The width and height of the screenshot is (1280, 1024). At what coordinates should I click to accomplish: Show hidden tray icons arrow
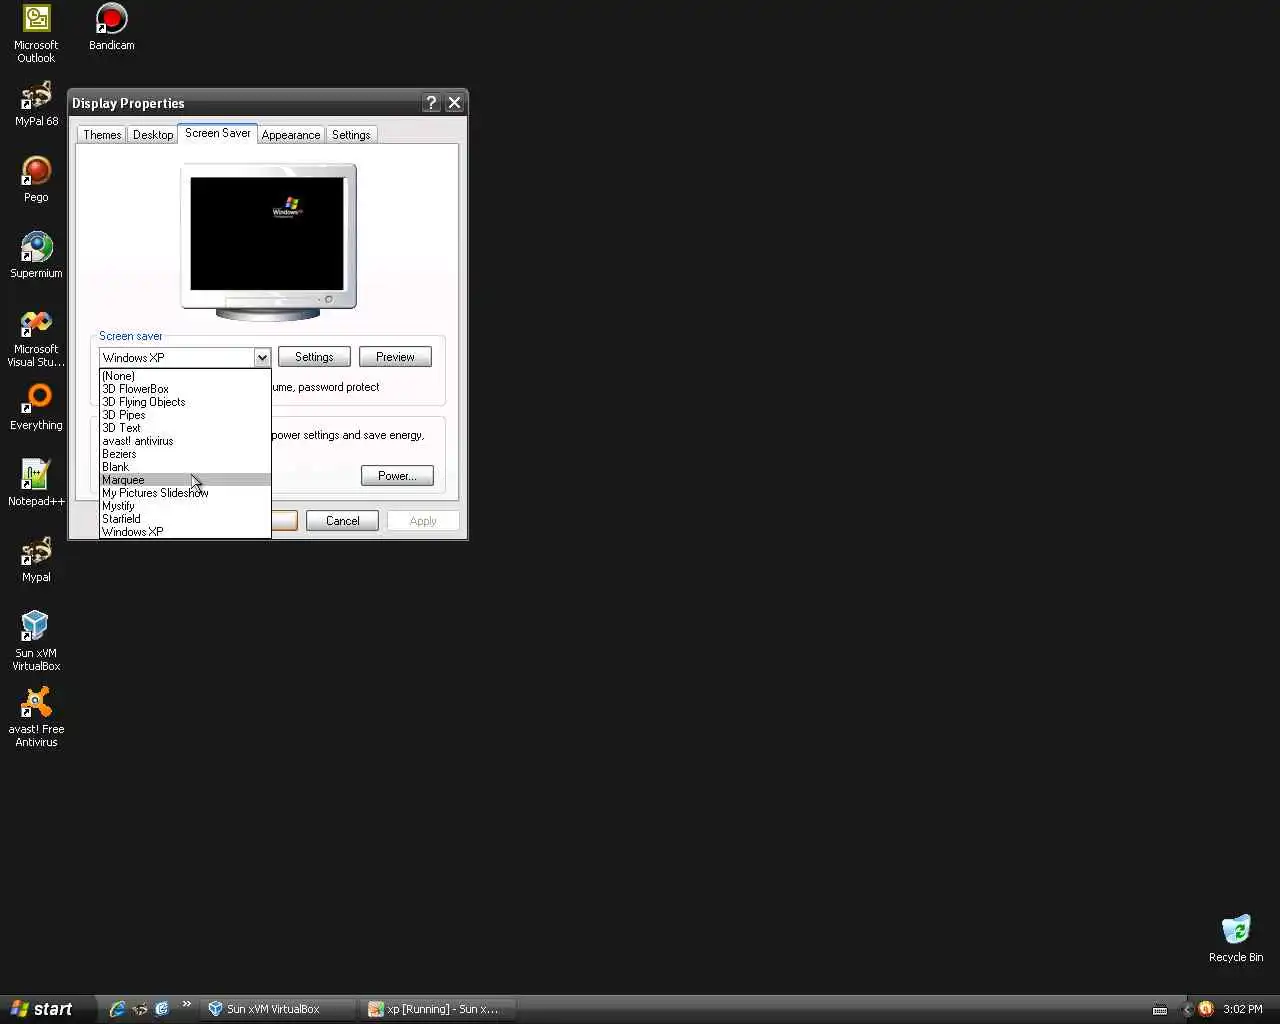click(x=1187, y=1009)
